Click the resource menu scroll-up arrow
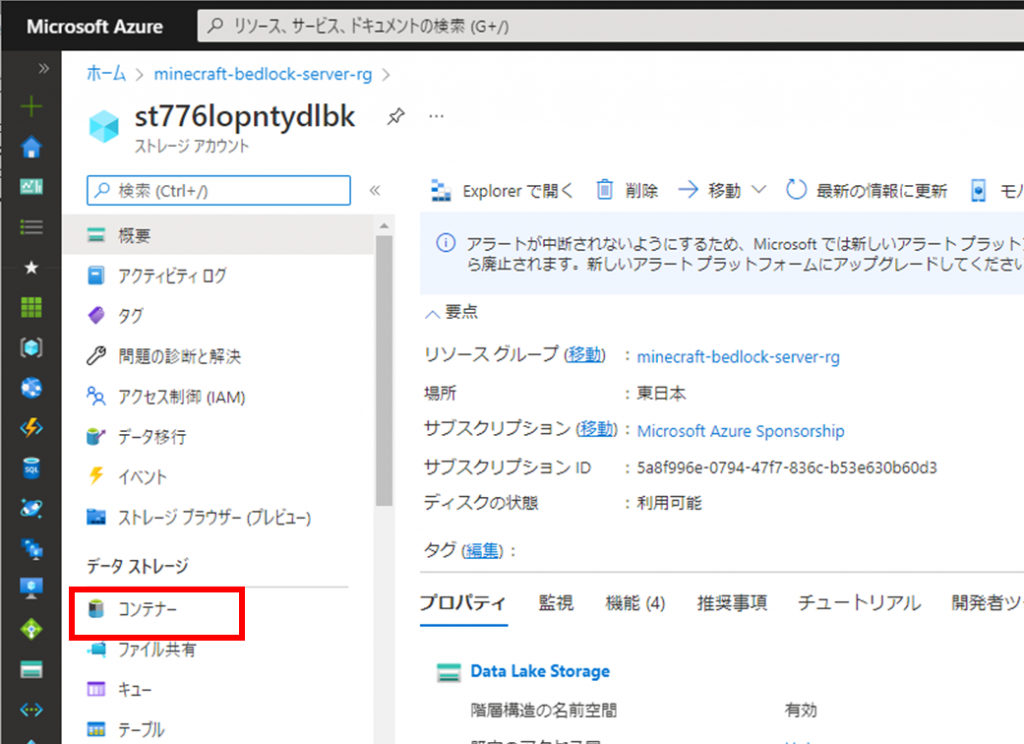 point(384,225)
